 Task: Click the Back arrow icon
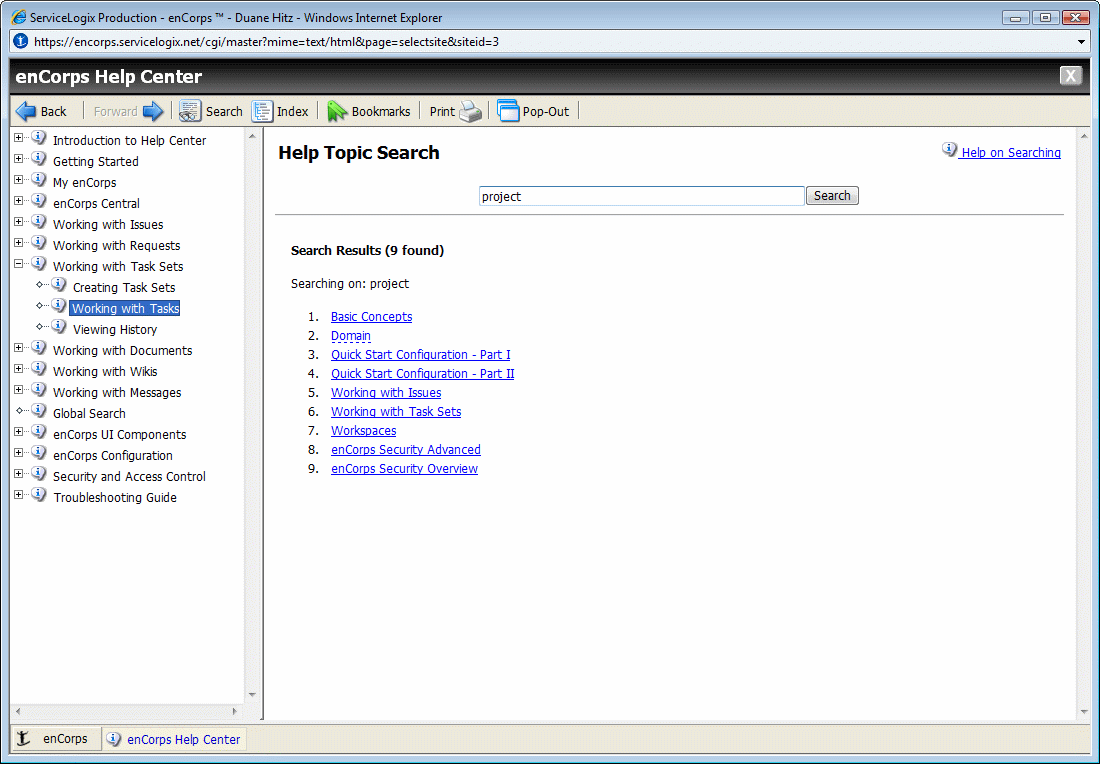tap(26, 111)
